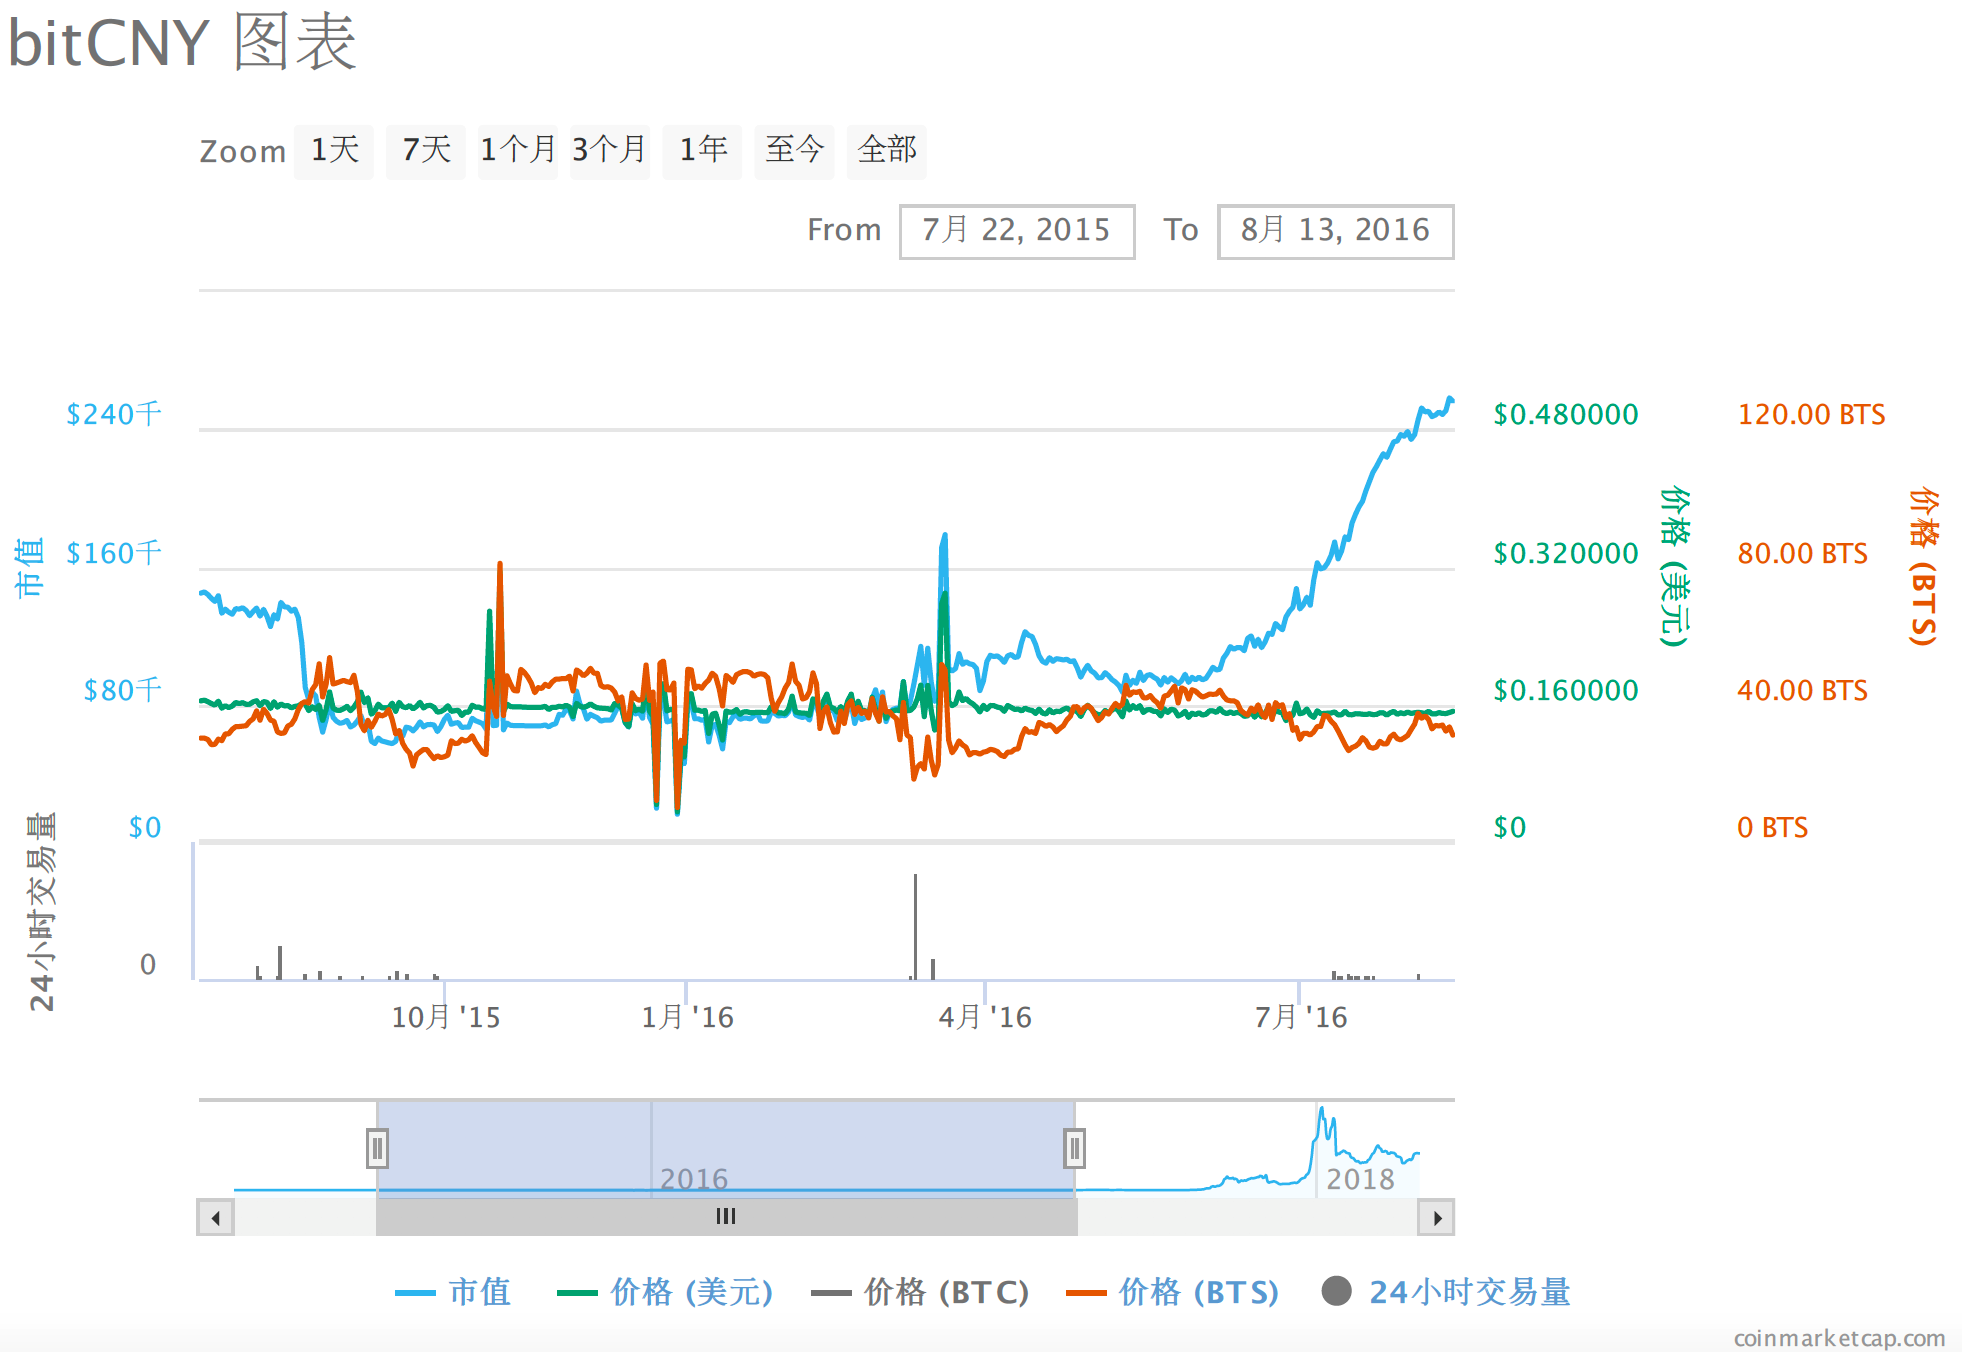
Task: Toggle 价格 (美元) series in legend
Action: (690, 1292)
